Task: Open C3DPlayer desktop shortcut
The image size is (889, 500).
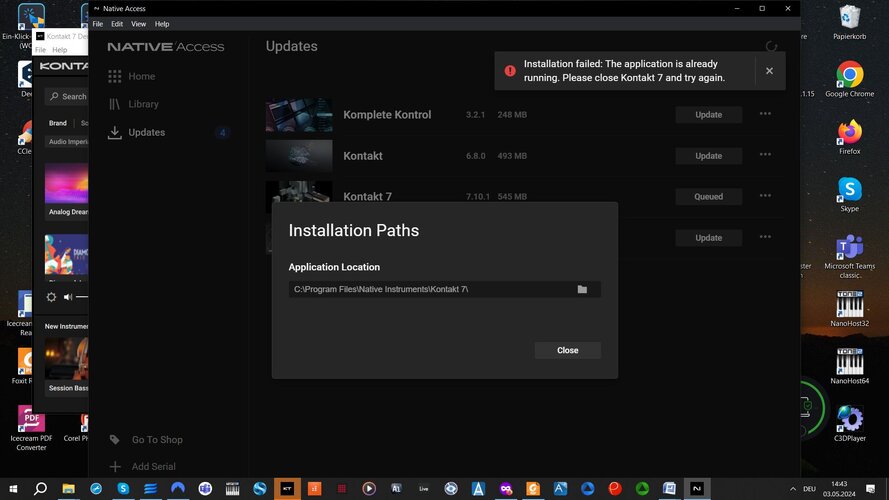Action: (x=849, y=424)
